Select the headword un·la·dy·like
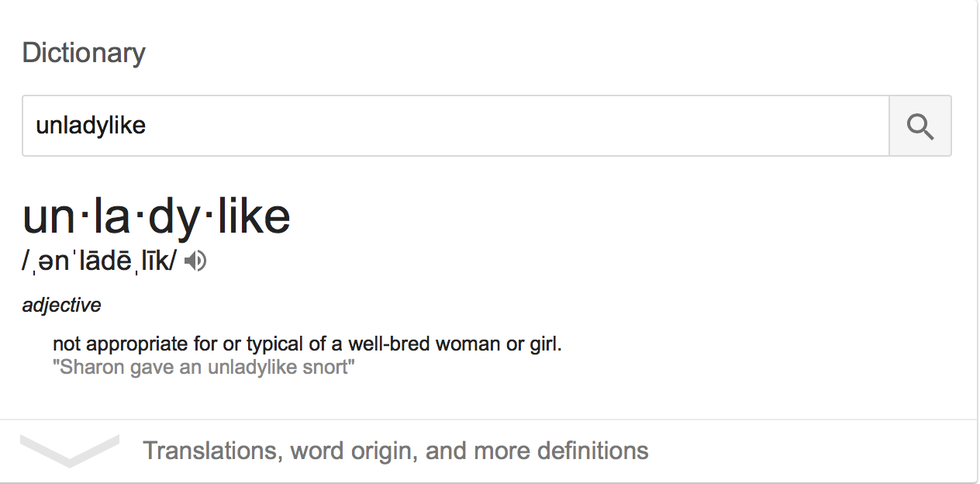The image size is (980, 484). (156, 217)
